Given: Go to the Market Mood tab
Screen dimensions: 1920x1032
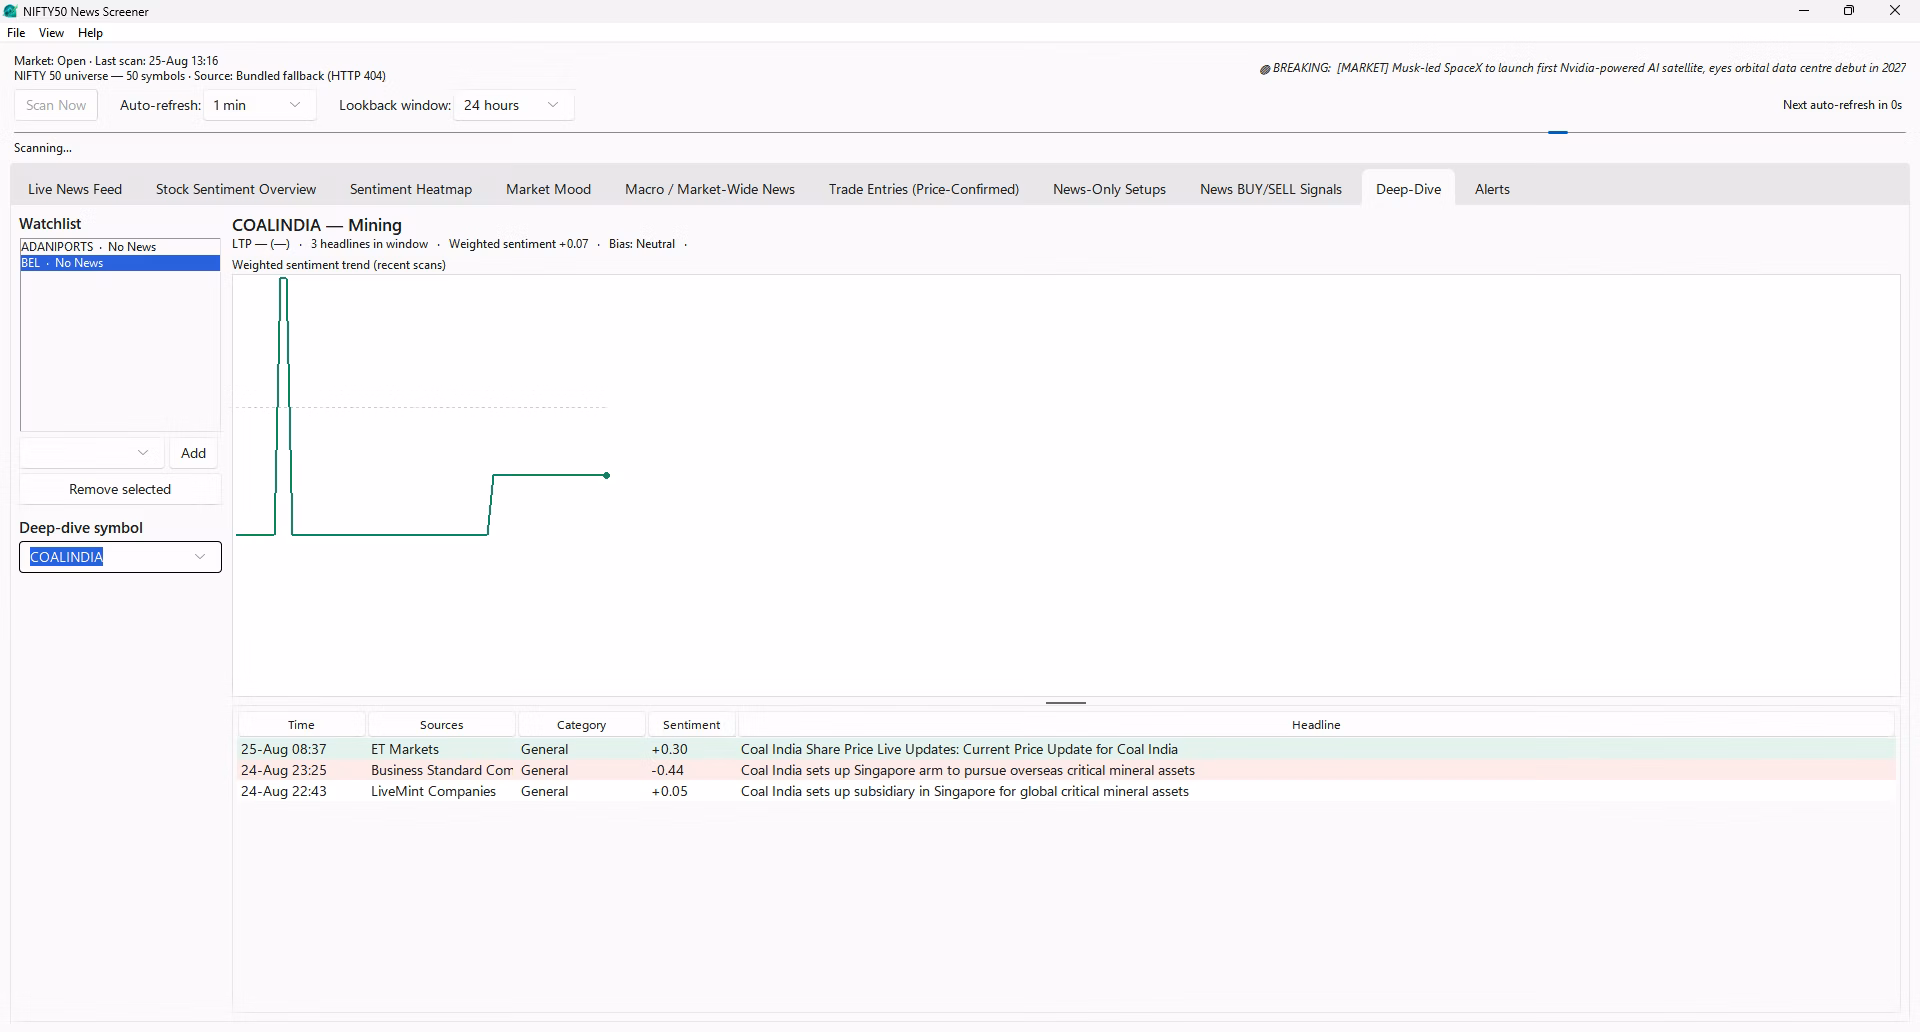Looking at the screenshot, I should click(x=548, y=189).
